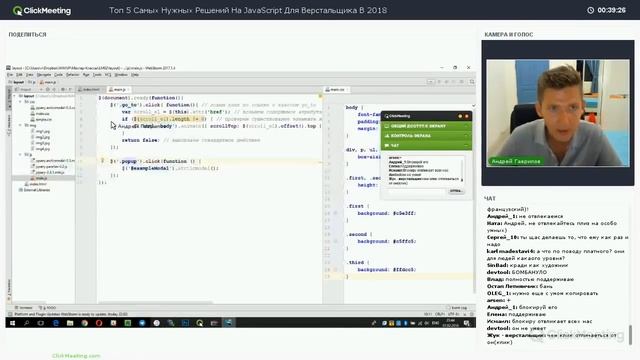Open the Event Log button
640x360 pixels.
pos(457,308)
